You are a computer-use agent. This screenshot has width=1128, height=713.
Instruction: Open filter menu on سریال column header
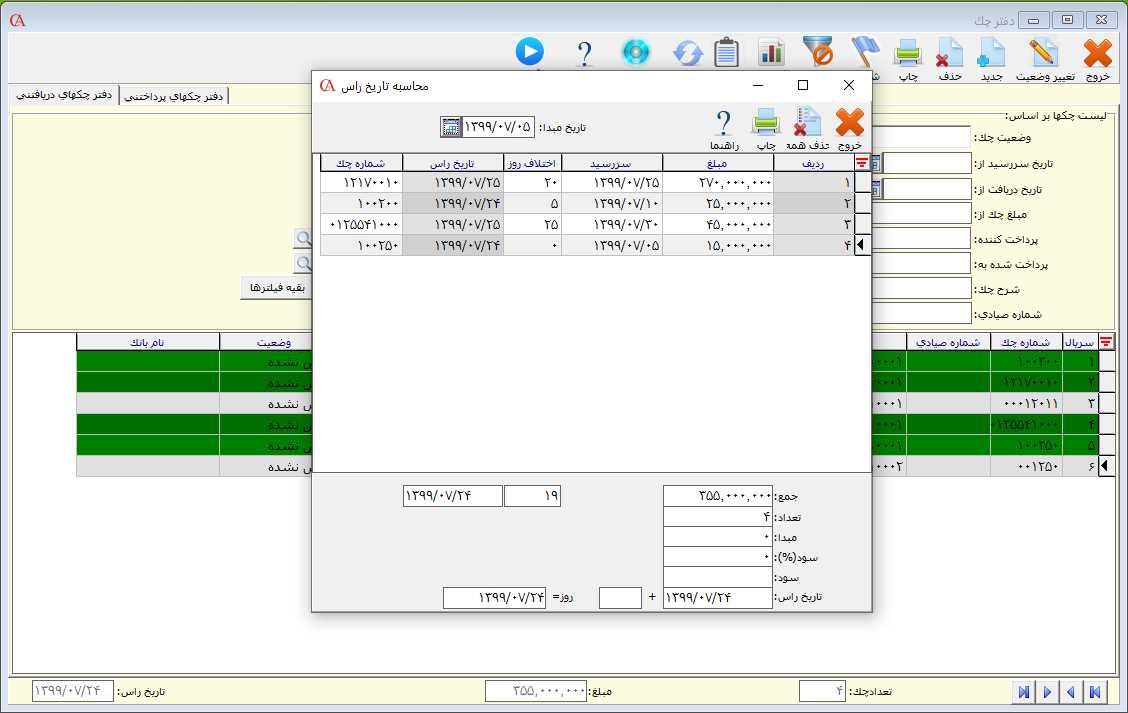click(x=1106, y=342)
